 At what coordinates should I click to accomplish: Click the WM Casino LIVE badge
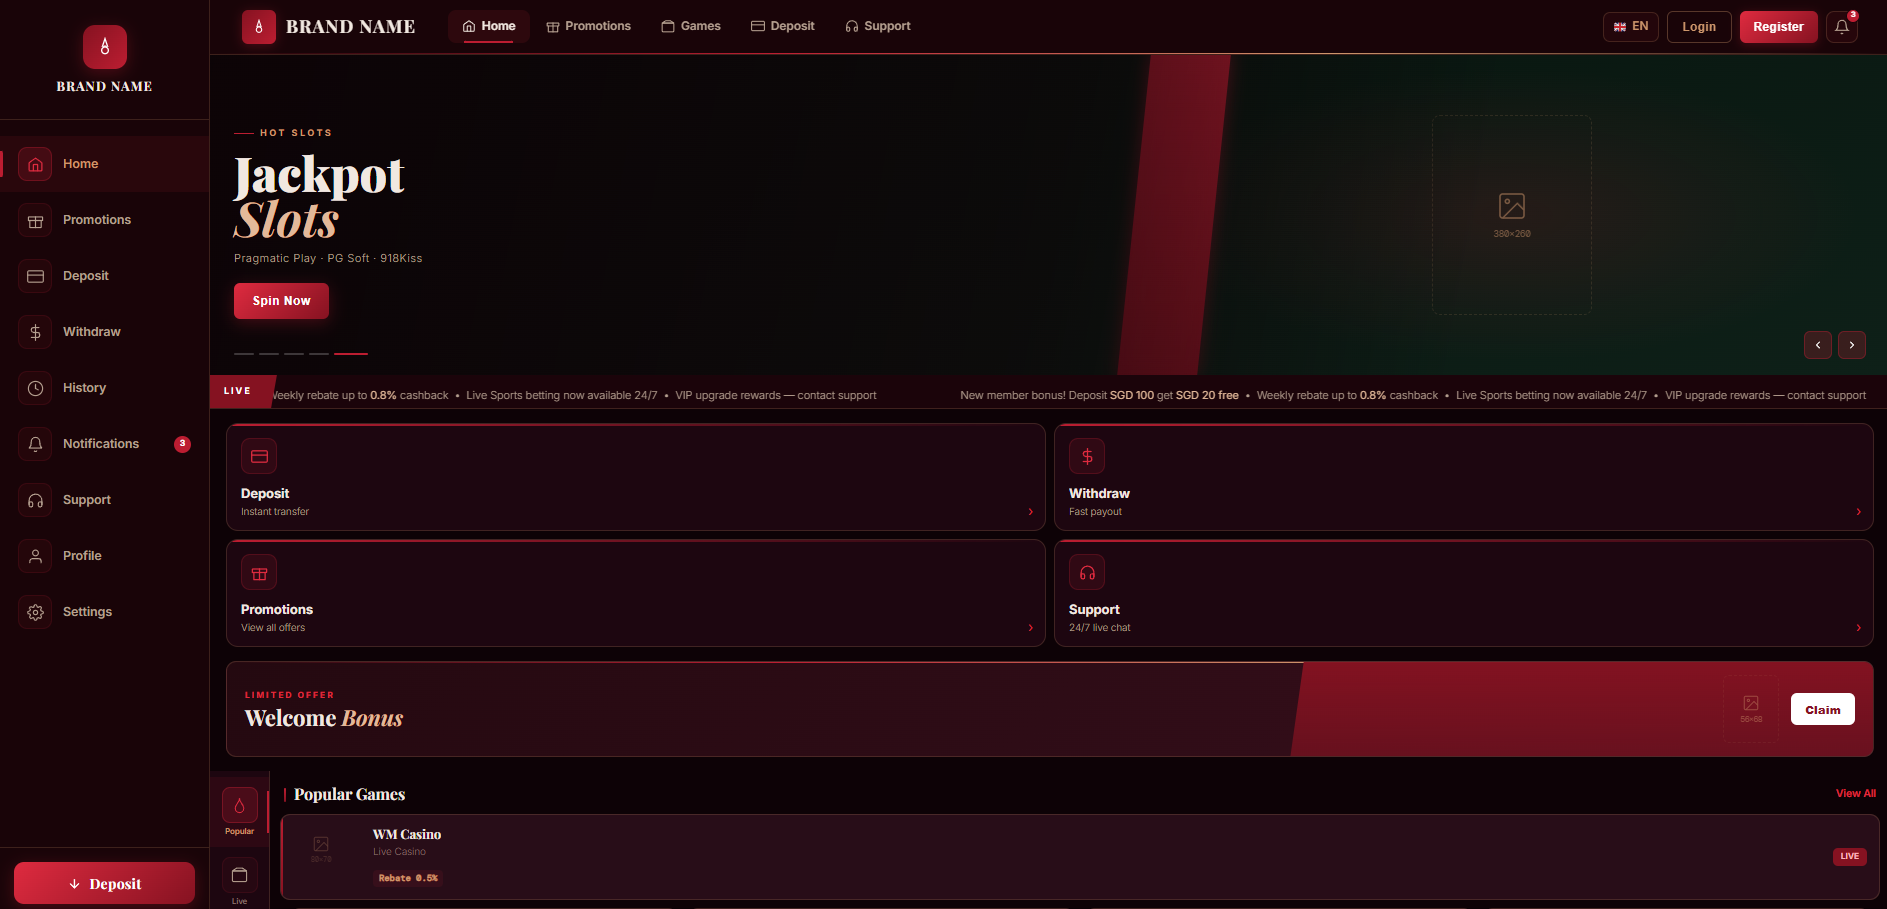(1850, 856)
